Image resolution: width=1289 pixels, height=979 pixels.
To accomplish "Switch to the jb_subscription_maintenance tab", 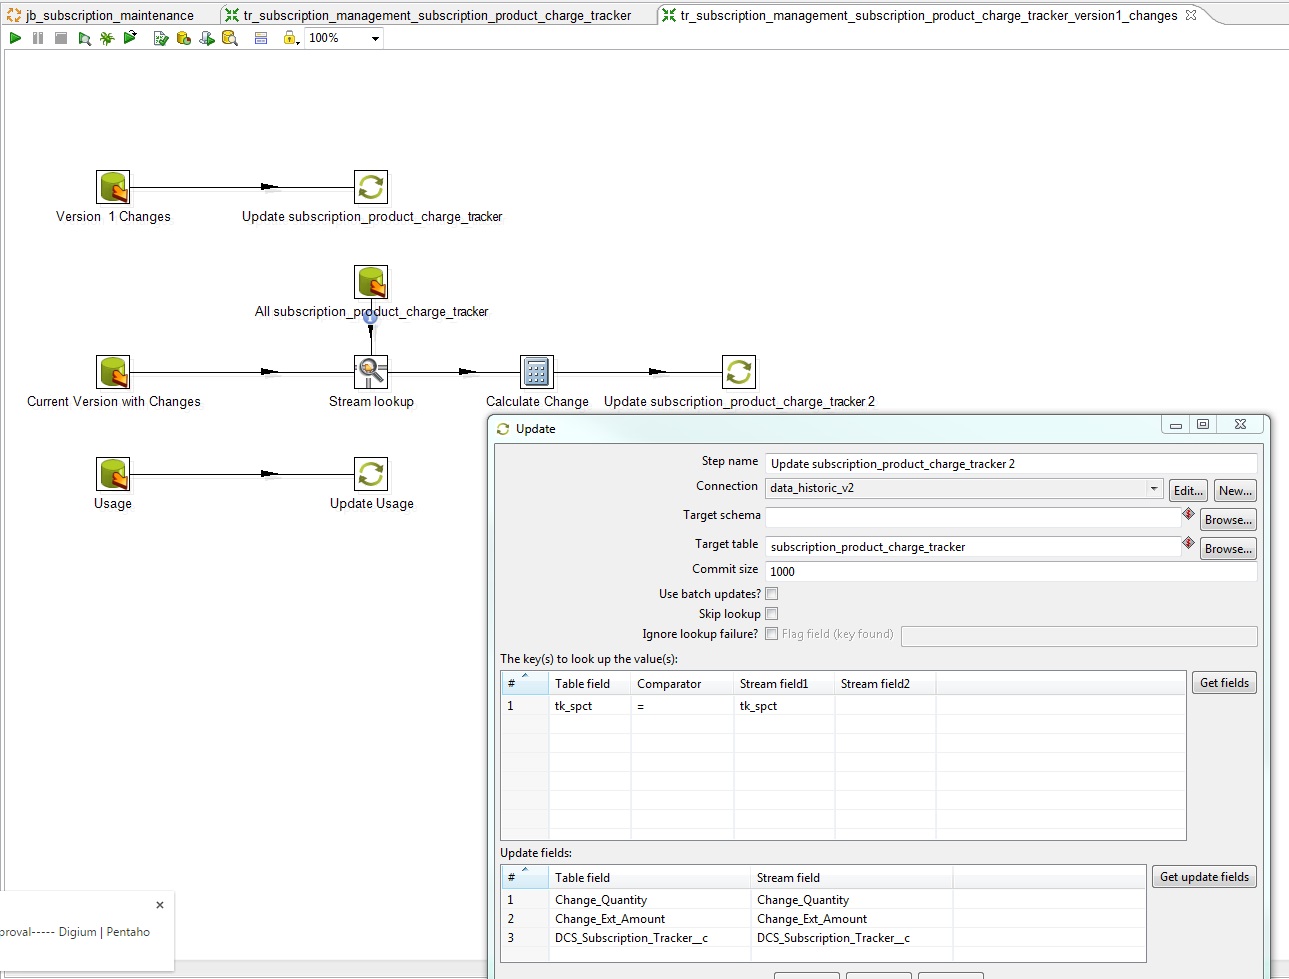I will point(110,15).
